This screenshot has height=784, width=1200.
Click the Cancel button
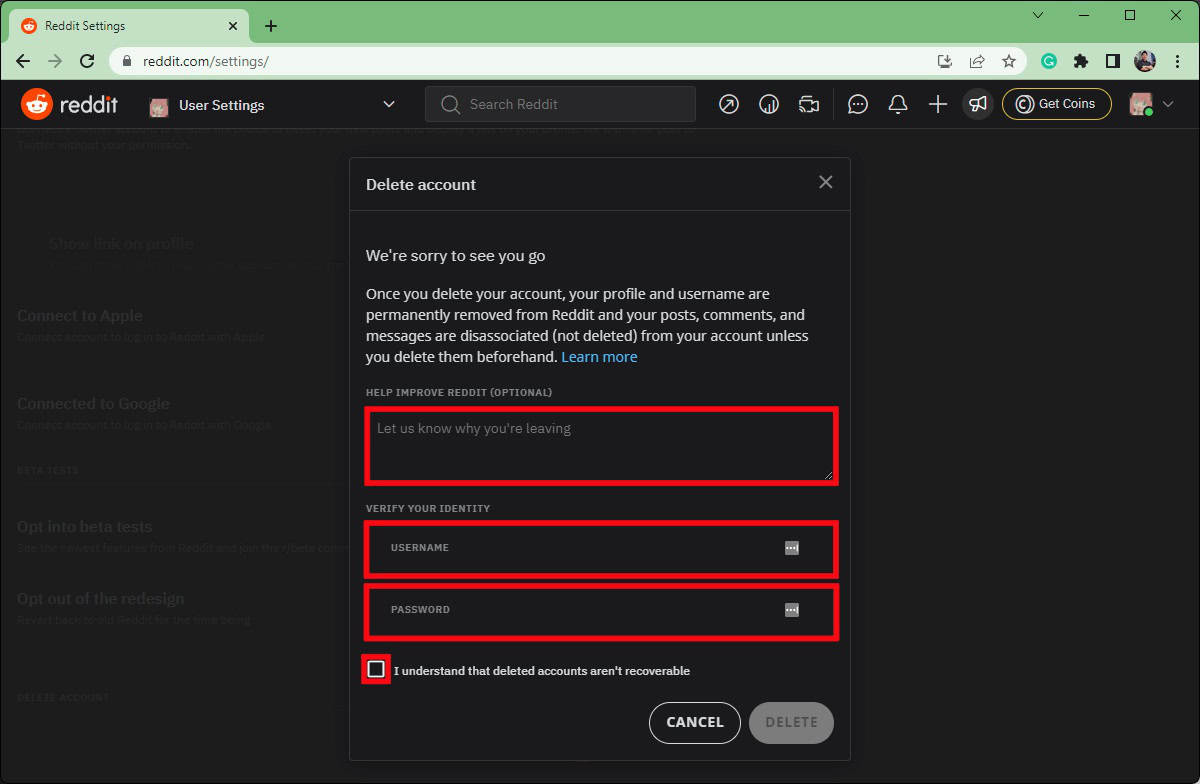(695, 722)
